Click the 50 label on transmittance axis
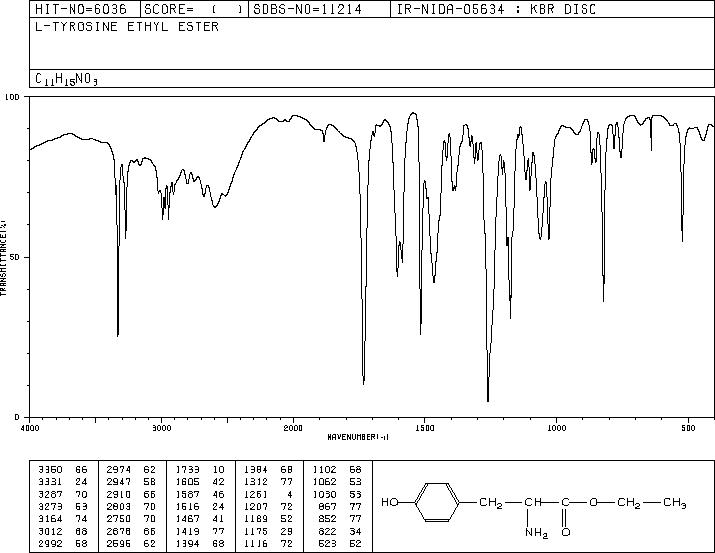Viewport: 715px width, 553px height. coord(15,257)
